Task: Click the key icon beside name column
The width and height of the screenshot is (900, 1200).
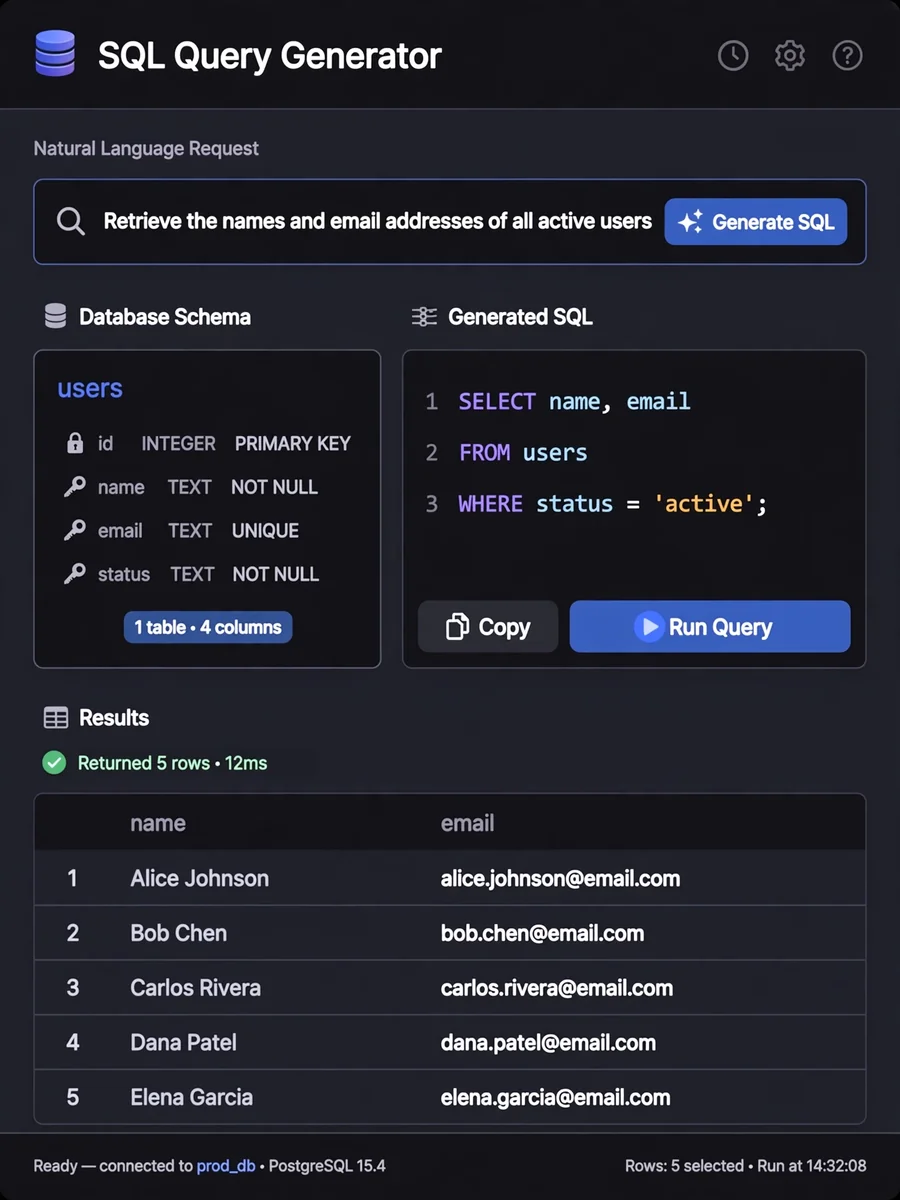Action: coord(75,487)
